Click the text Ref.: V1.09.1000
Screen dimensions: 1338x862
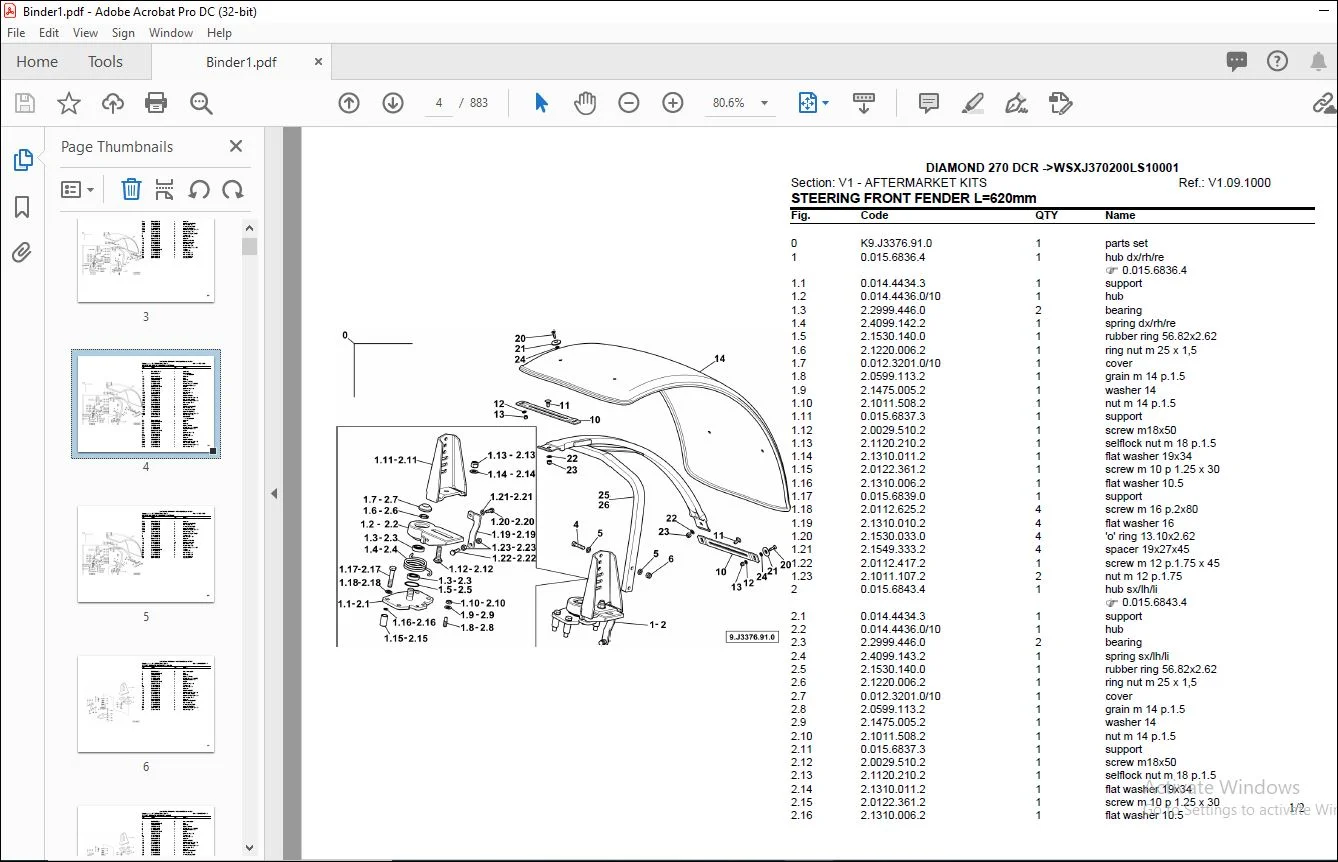coord(1225,183)
